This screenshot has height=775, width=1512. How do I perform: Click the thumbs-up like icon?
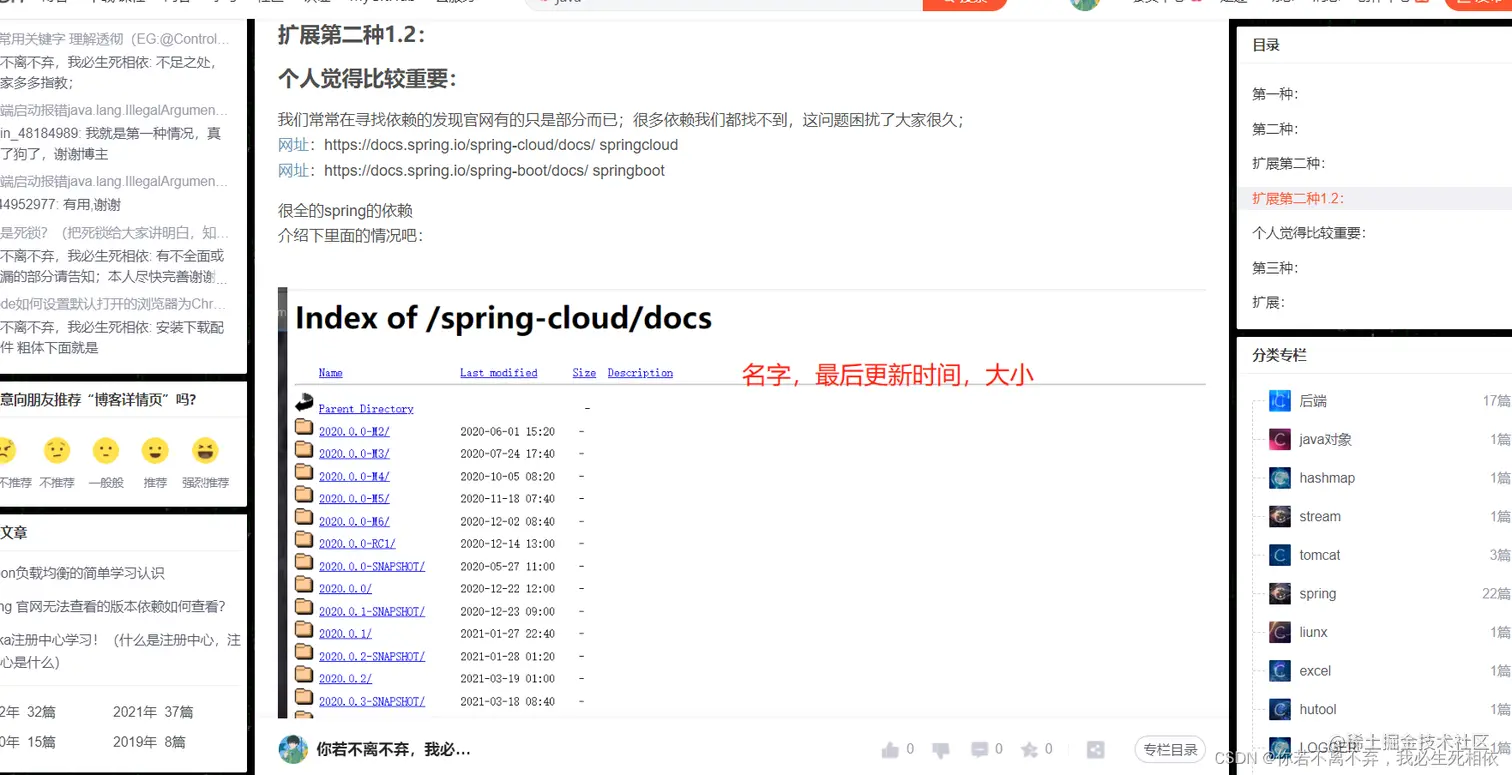[893, 748]
